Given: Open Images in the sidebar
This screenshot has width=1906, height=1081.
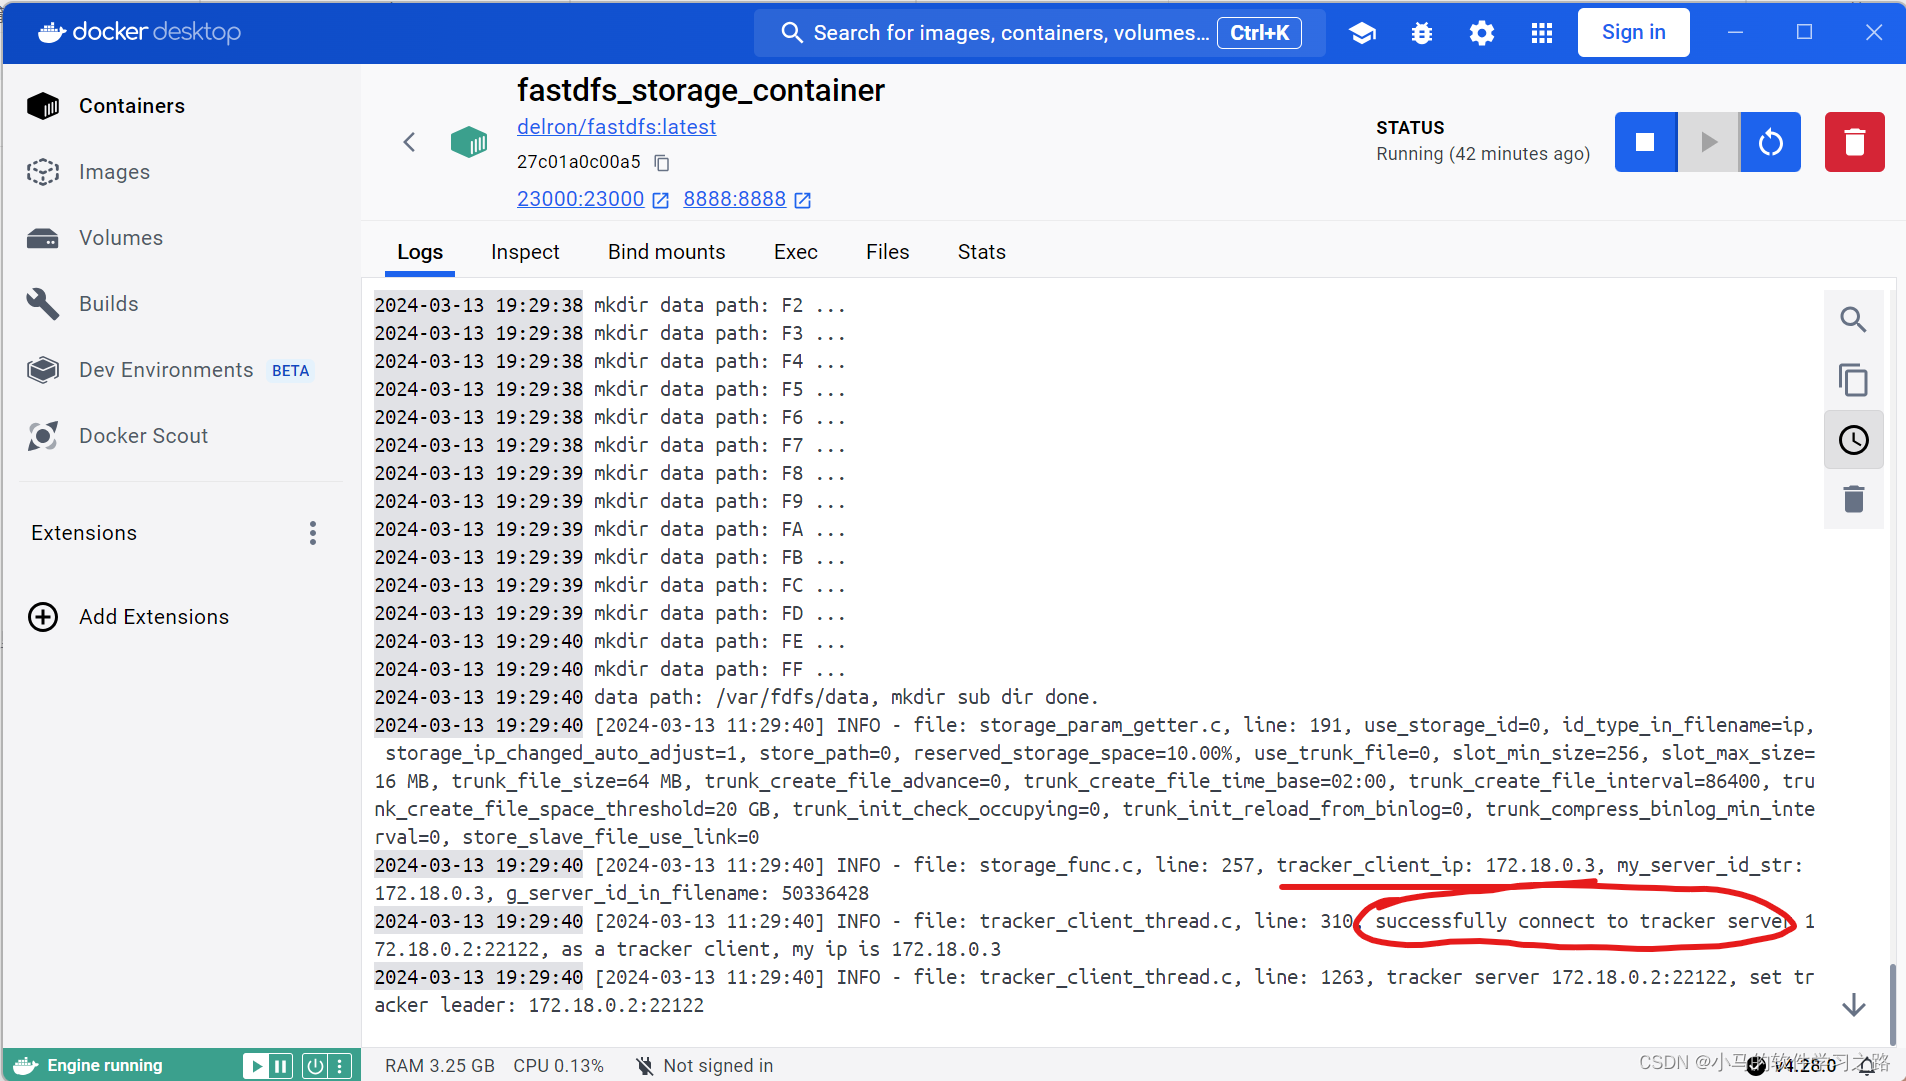Looking at the screenshot, I should [180, 172].
